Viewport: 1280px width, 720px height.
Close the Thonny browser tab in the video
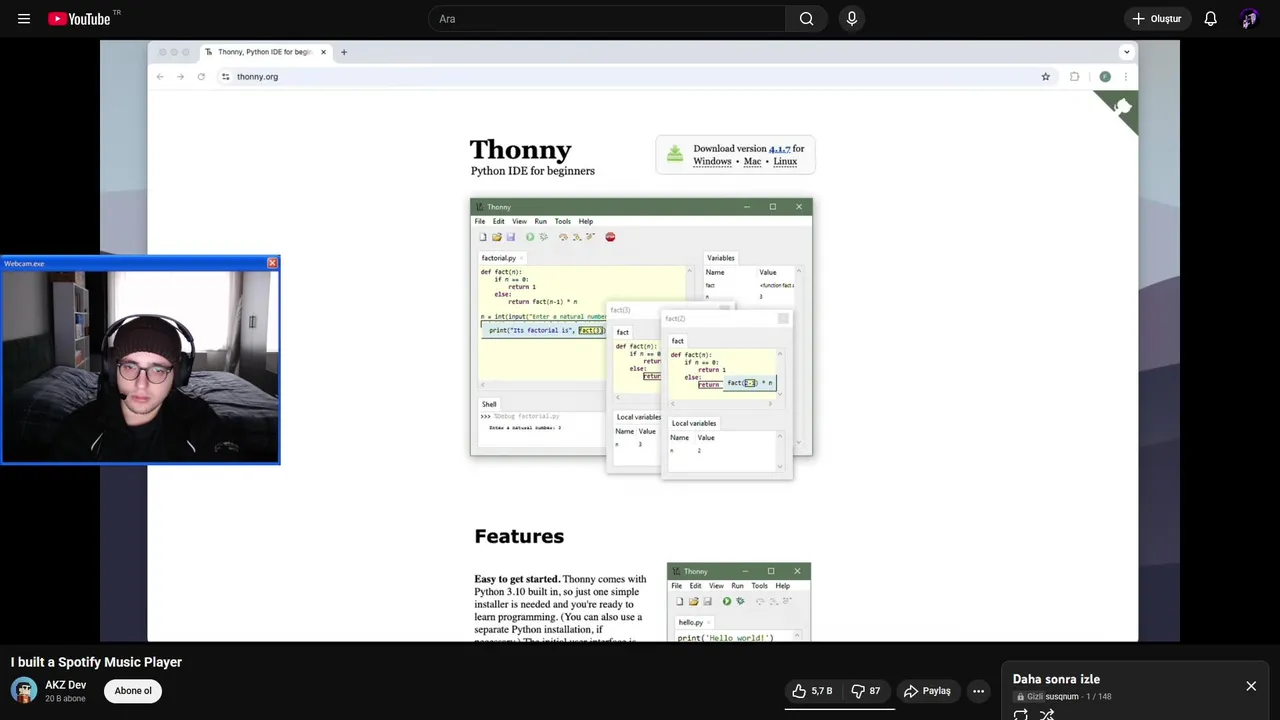pos(323,52)
